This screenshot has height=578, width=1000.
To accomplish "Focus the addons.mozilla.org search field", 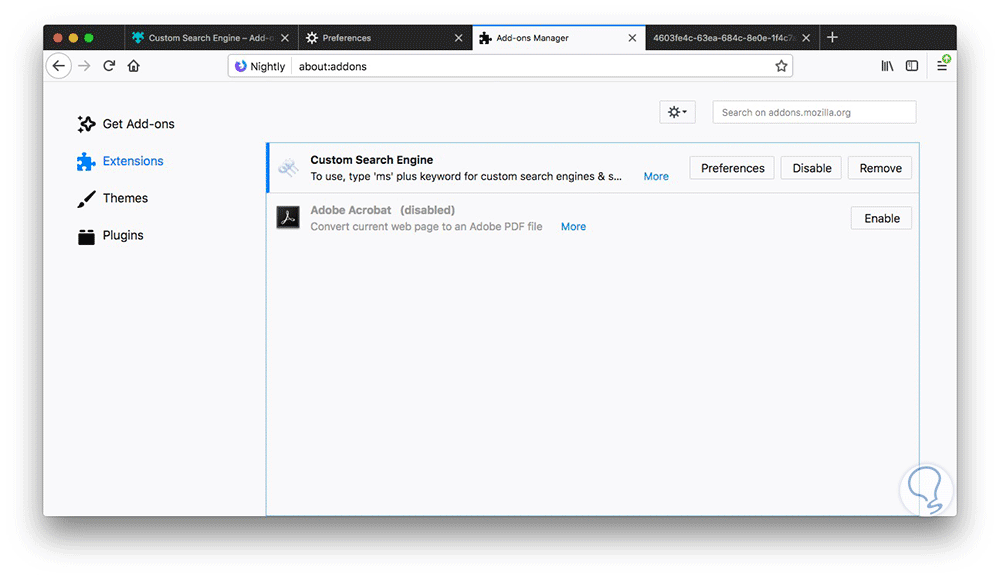I will pyautogui.click(x=814, y=112).
